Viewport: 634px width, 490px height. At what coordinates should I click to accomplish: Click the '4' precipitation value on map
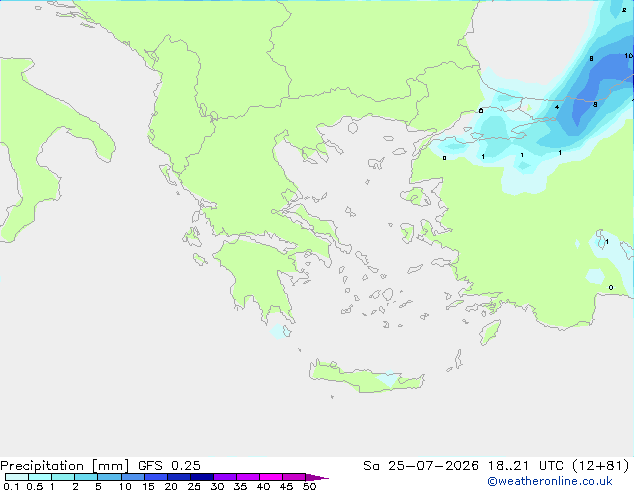(557, 107)
